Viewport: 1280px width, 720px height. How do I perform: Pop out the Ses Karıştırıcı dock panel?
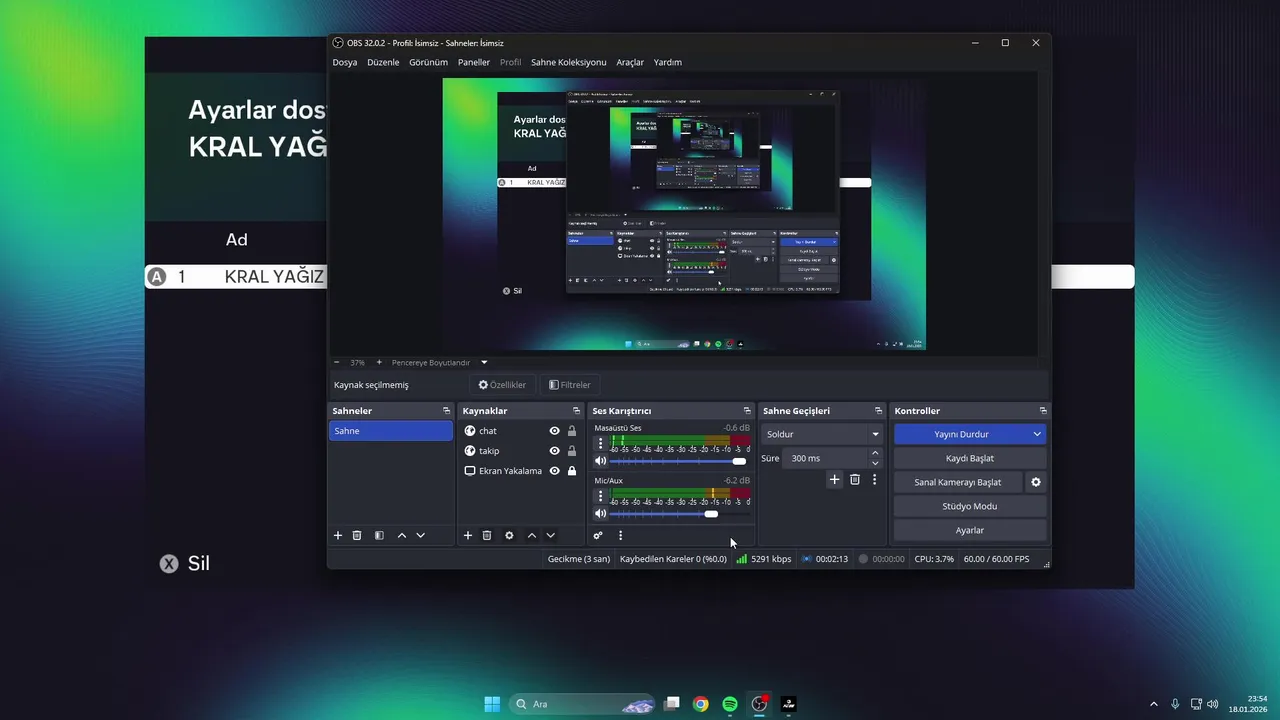pyautogui.click(x=747, y=411)
